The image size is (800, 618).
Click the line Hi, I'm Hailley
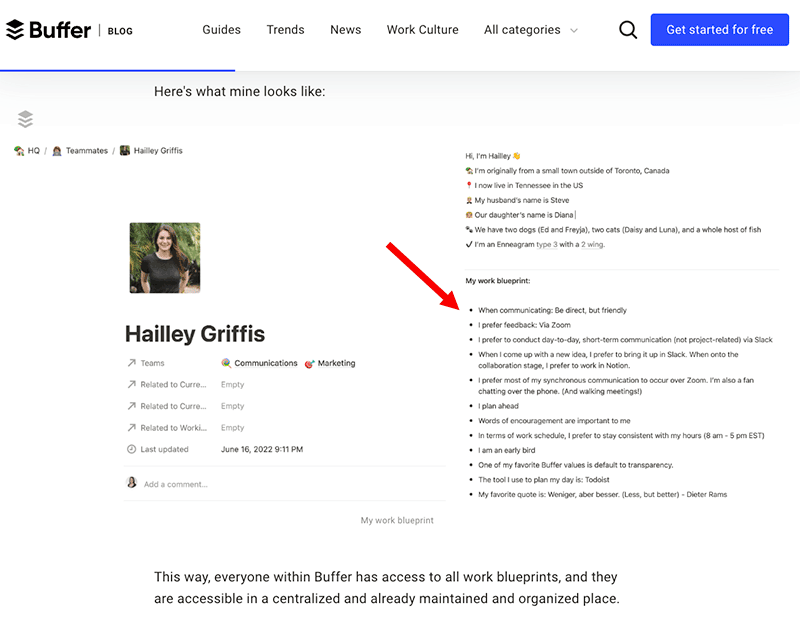click(493, 156)
